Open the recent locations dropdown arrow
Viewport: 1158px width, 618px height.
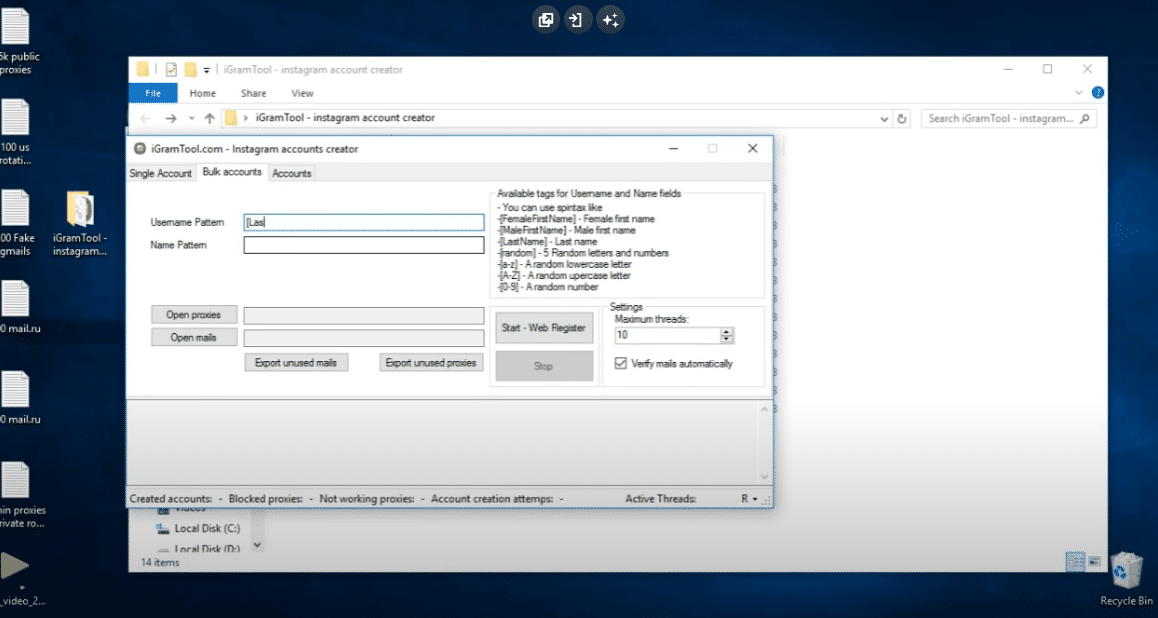click(x=191, y=118)
